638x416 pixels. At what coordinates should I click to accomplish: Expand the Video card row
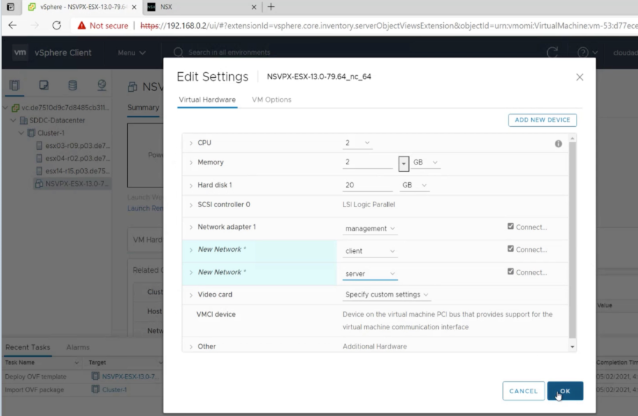[x=191, y=295]
